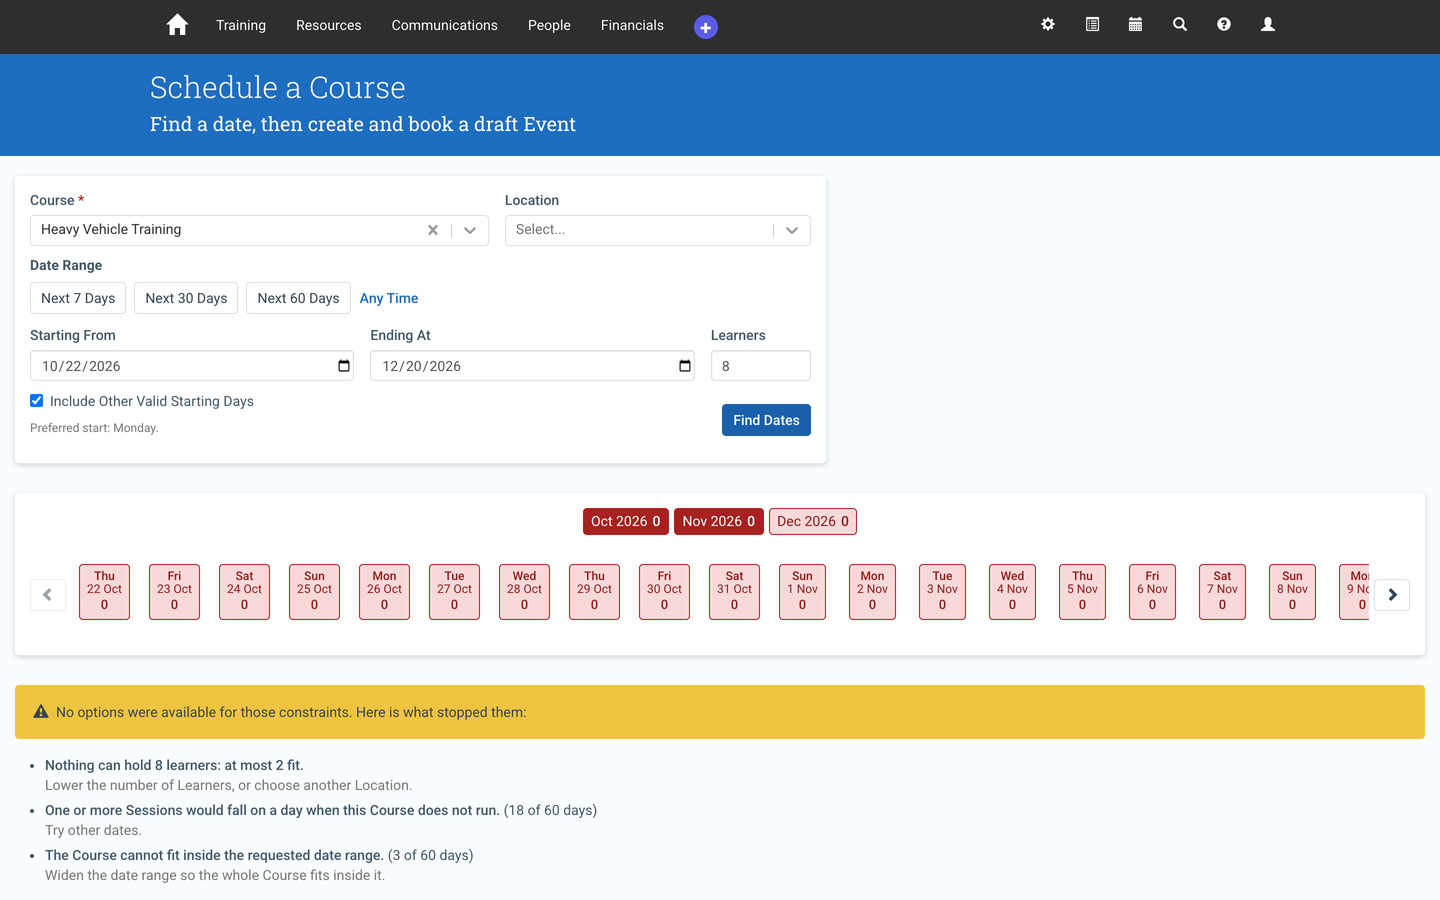Edit the Learners number field
1440x900 pixels.
pyautogui.click(x=761, y=366)
